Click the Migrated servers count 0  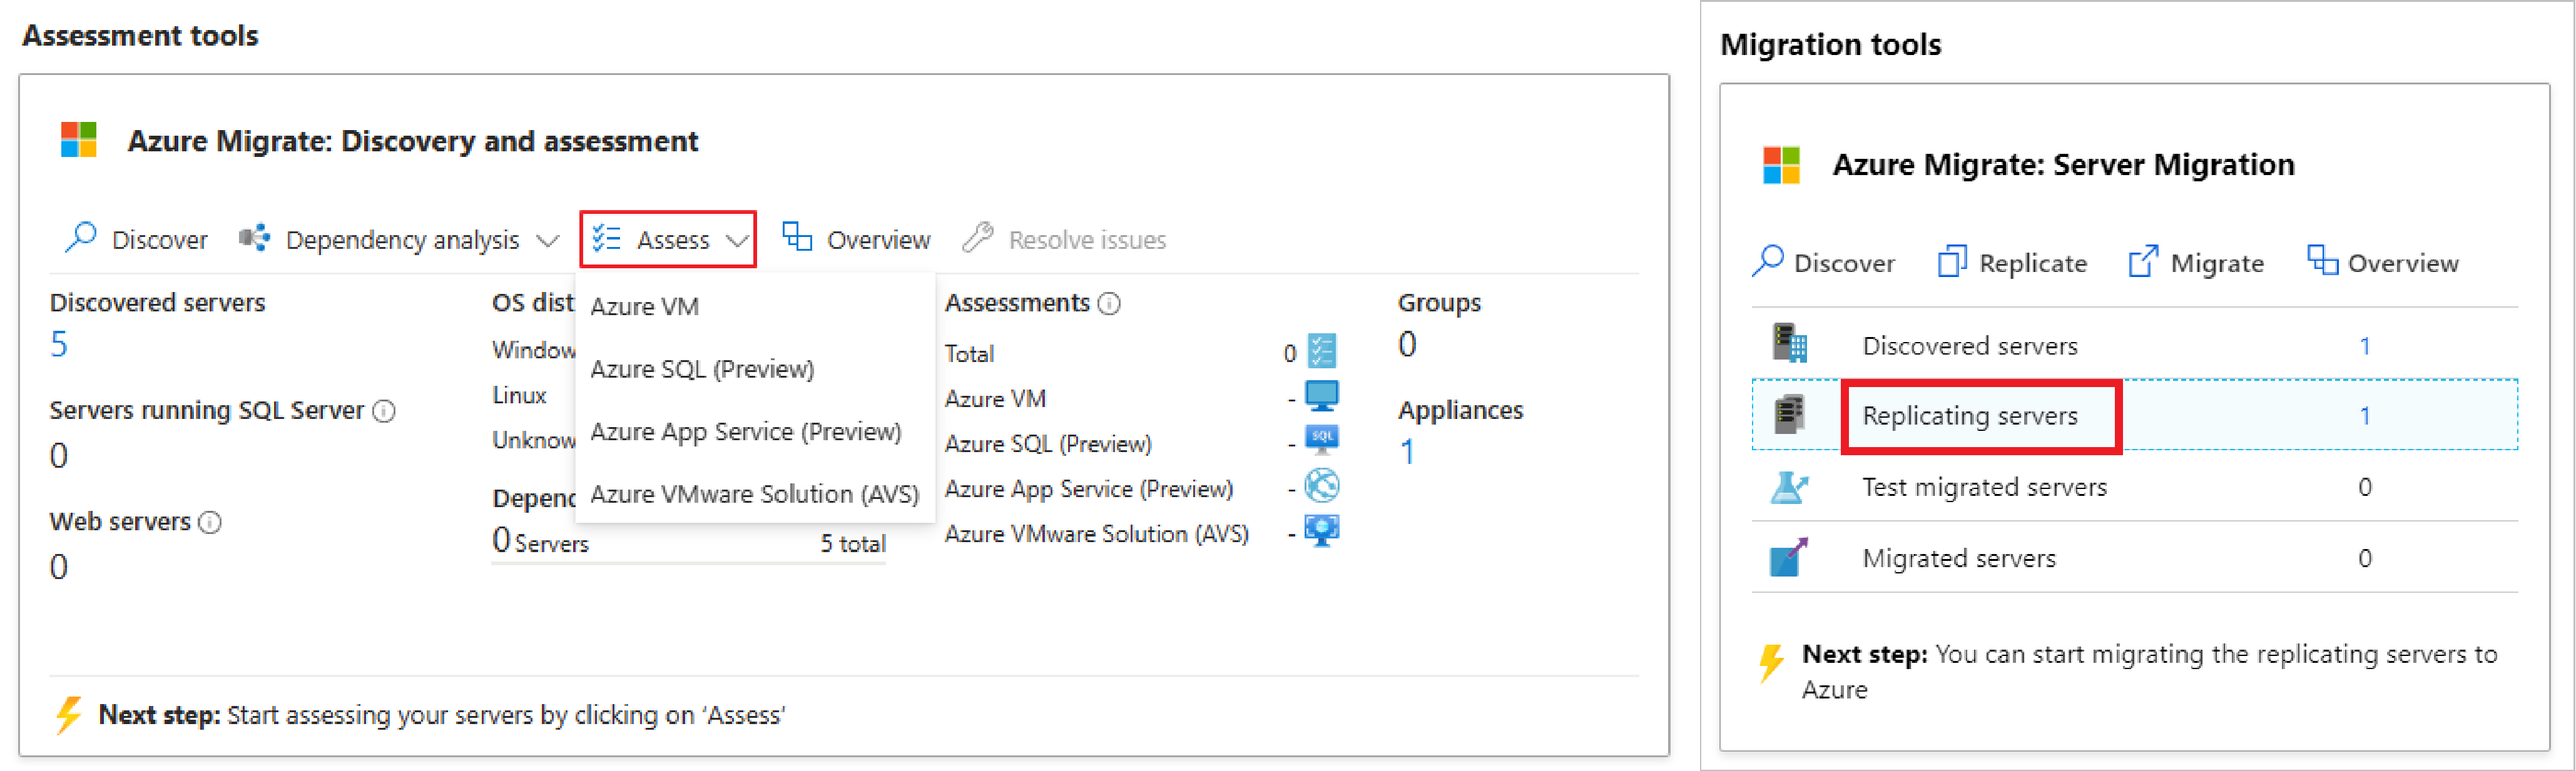point(2365,558)
